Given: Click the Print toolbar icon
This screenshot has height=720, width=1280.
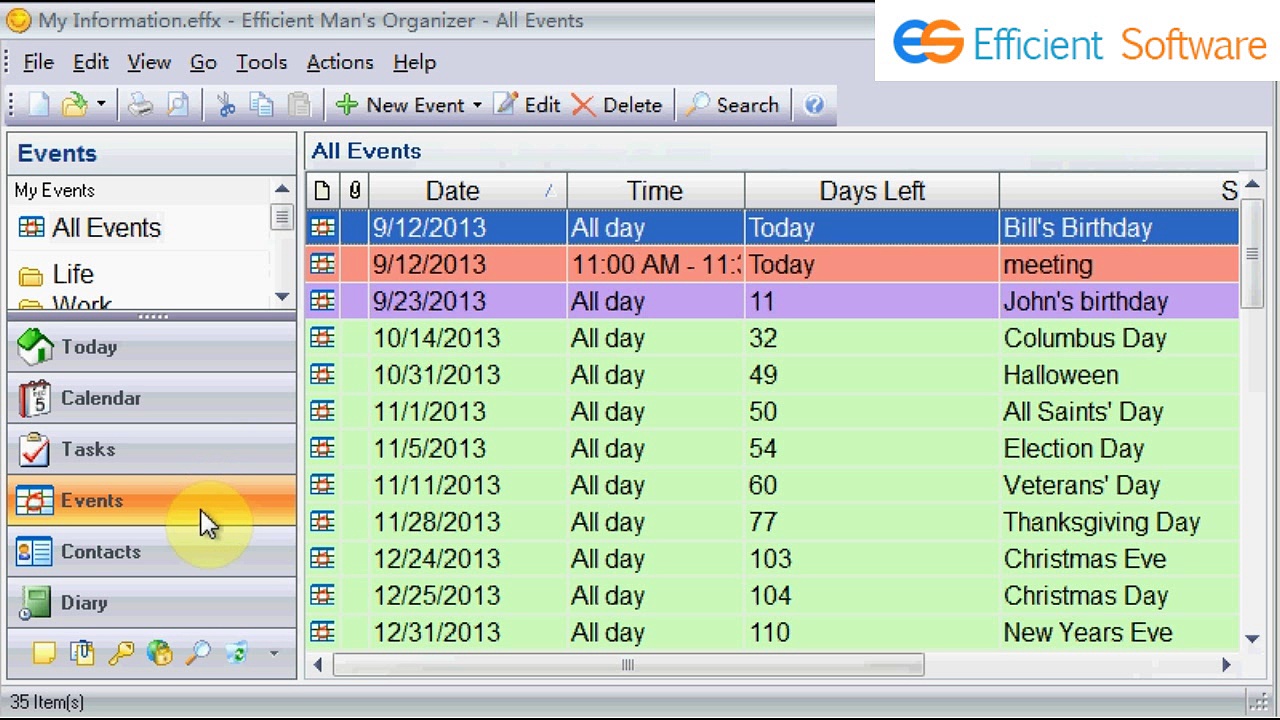Looking at the screenshot, I should click(x=140, y=105).
